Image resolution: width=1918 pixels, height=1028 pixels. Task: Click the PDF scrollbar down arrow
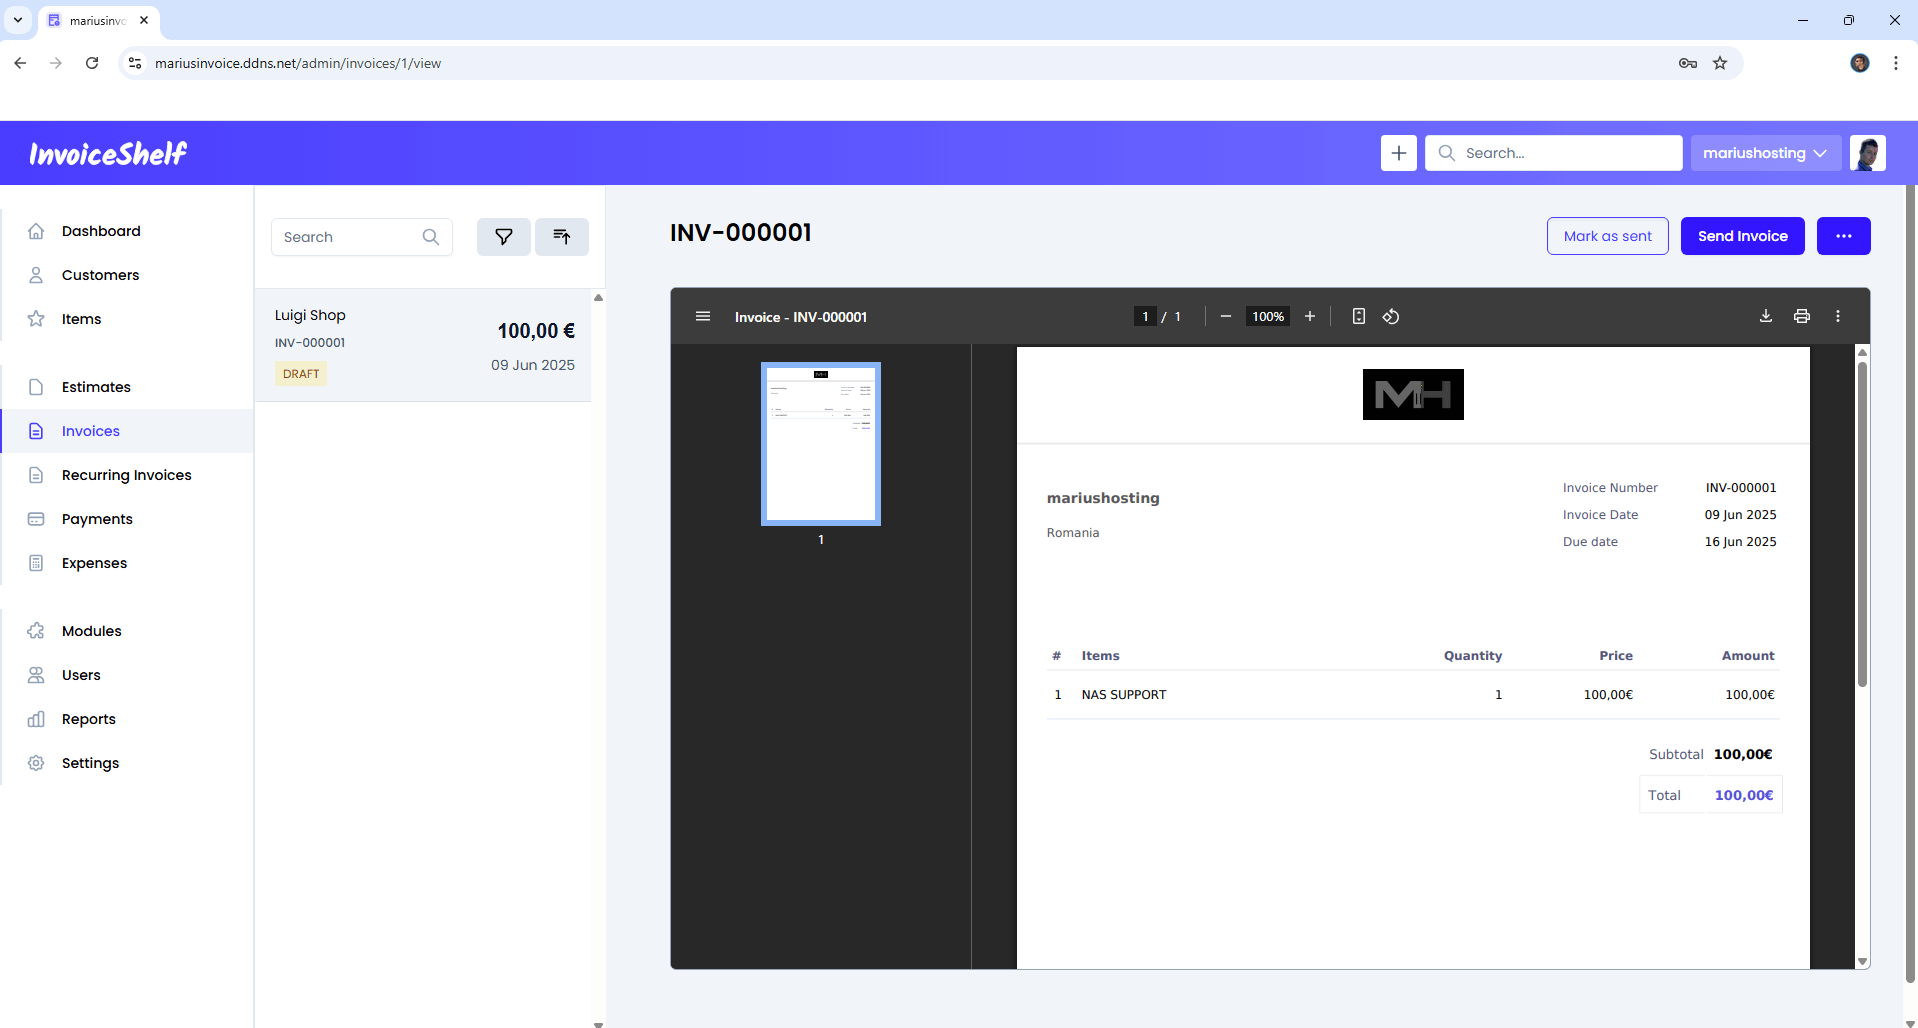pos(1862,961)
